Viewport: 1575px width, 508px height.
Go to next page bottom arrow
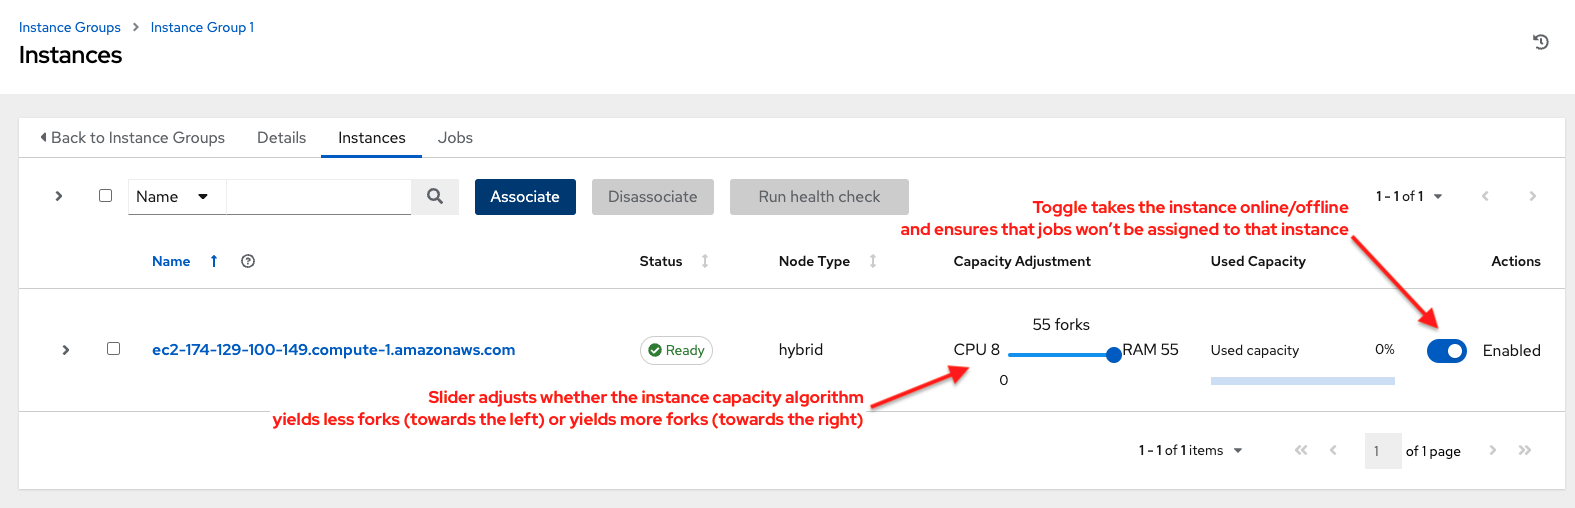(1492, 450)
